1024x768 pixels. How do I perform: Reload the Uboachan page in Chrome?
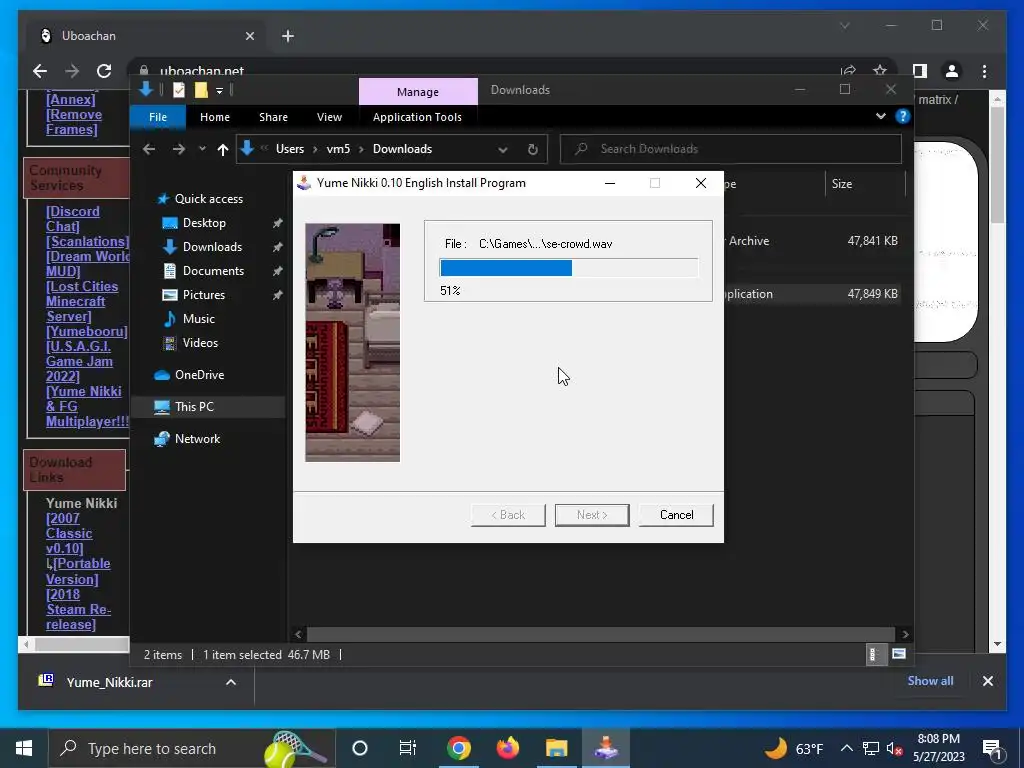104,71
